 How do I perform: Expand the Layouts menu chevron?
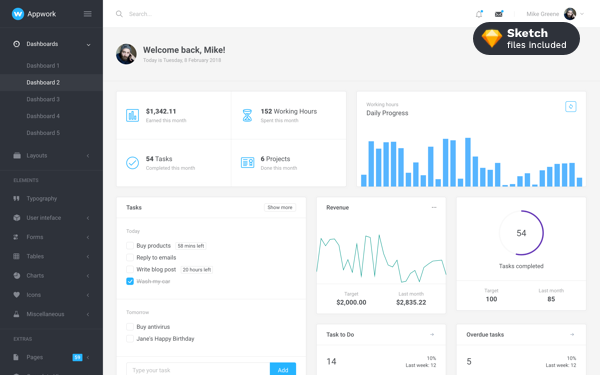(88, 155)
